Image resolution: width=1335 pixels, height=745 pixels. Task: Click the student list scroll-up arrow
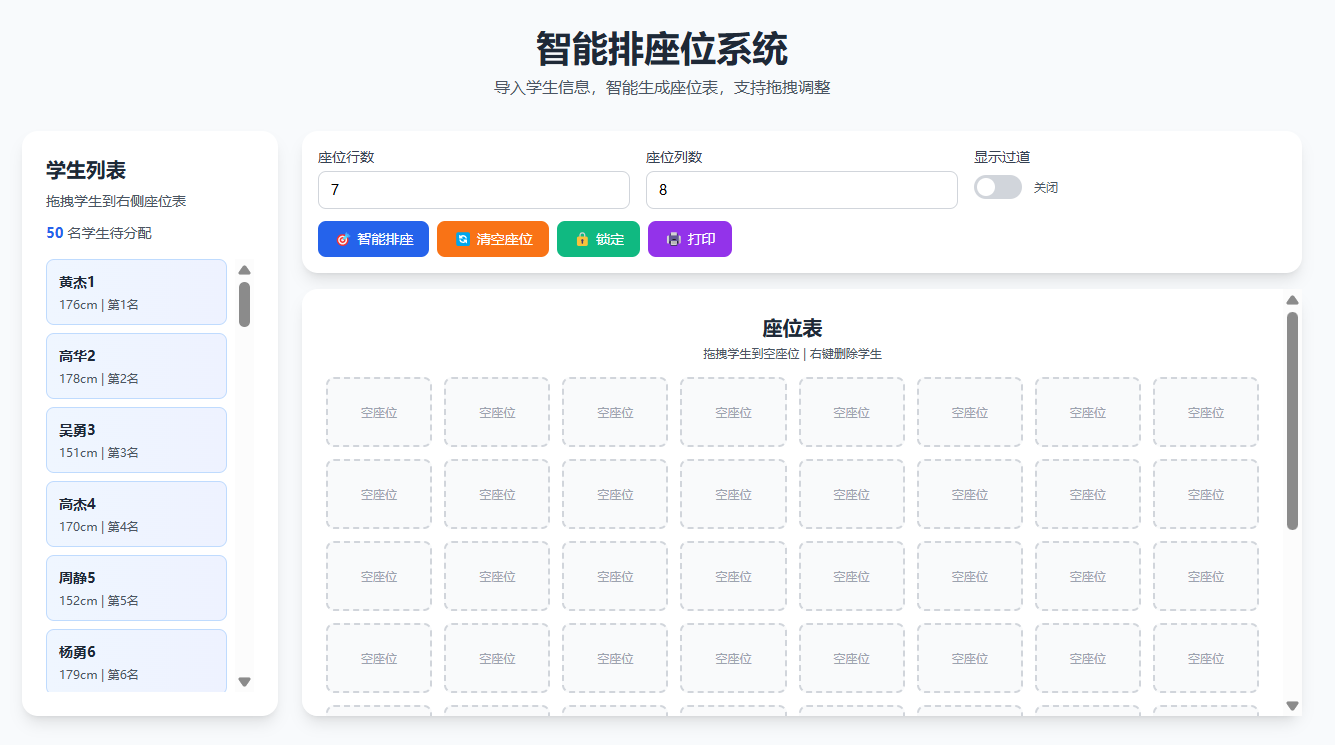click(x=244, y=269)
